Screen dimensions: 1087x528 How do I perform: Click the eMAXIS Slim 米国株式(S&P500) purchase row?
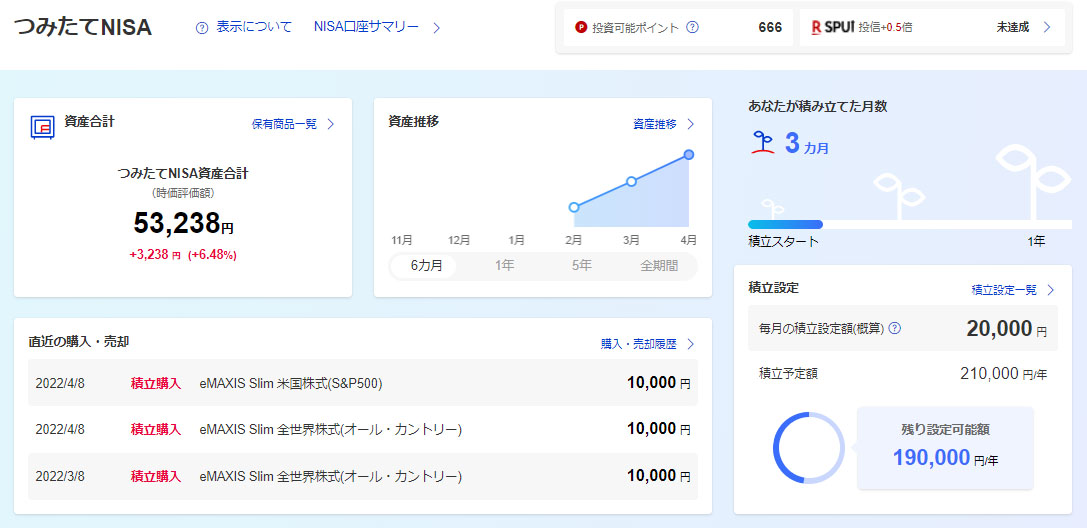(361, 383)
